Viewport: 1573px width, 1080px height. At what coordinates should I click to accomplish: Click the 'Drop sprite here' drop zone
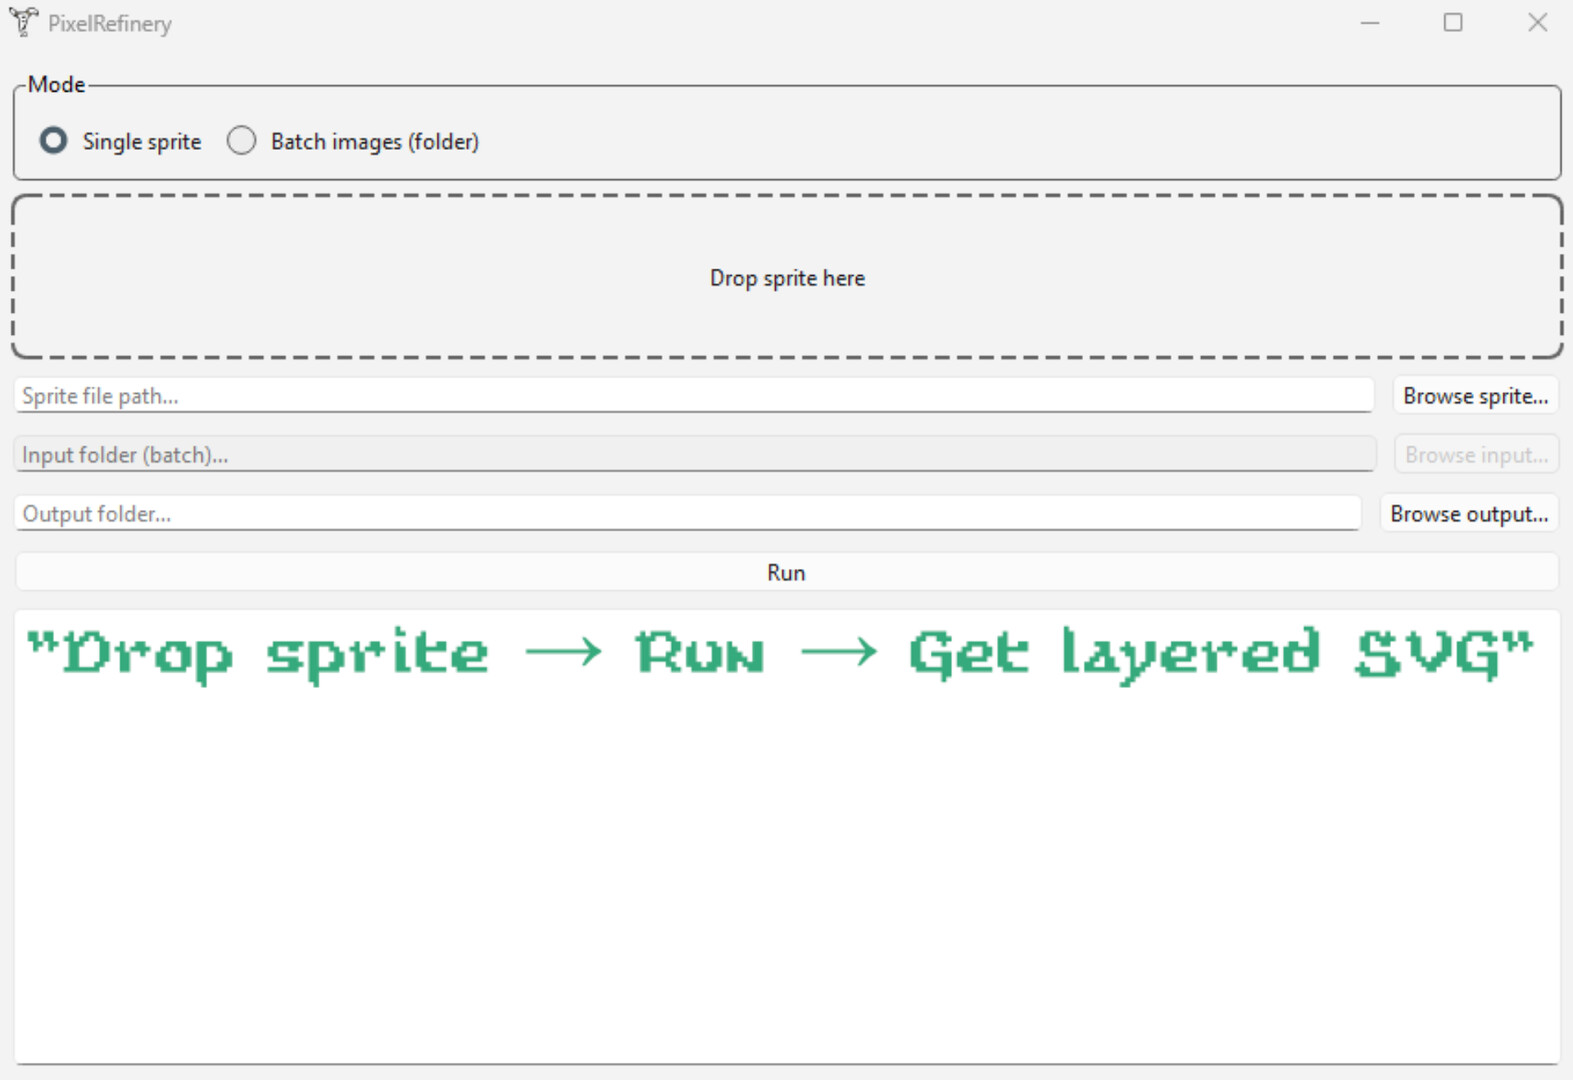click(x=787, y=277)
